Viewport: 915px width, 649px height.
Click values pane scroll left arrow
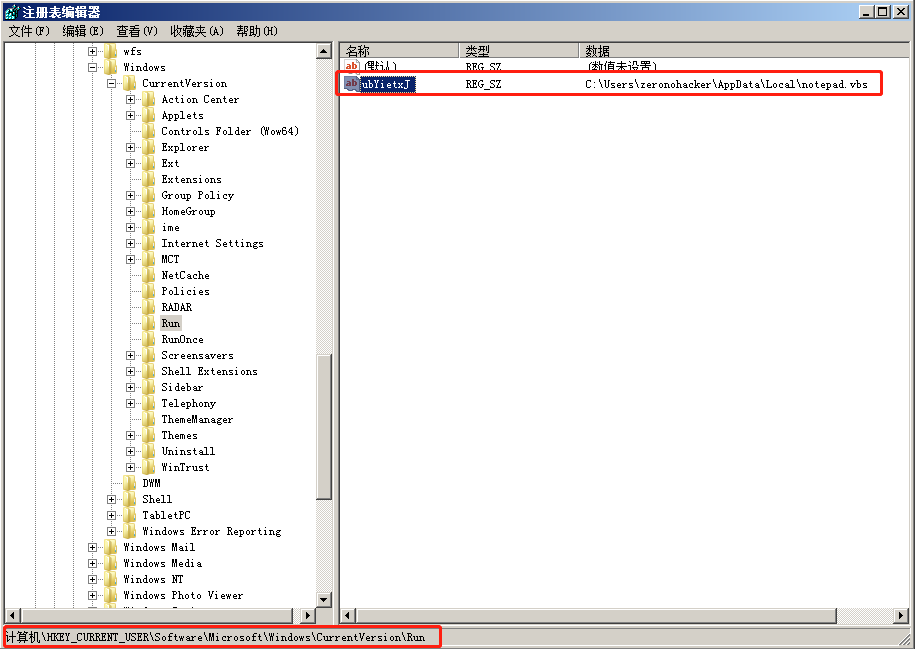(348, 615)
